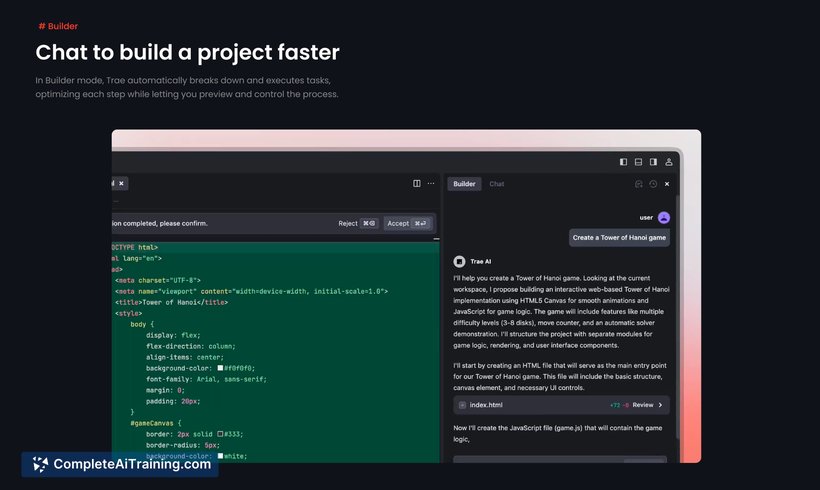The height and width of the screenshot is (490, 820).
Task: Toggle the bottom panel layout icon
Action: click(638, 162)
